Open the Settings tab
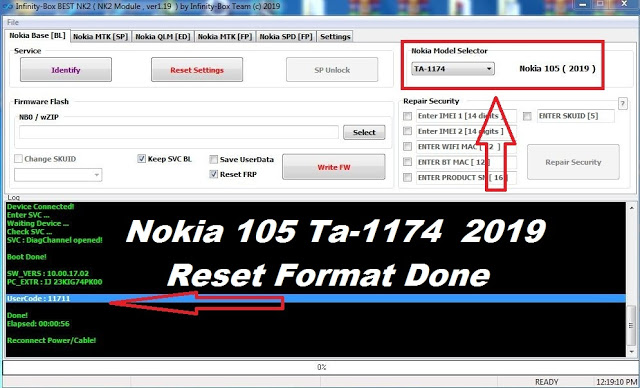640x388 pixels. (x=335, y=37)
